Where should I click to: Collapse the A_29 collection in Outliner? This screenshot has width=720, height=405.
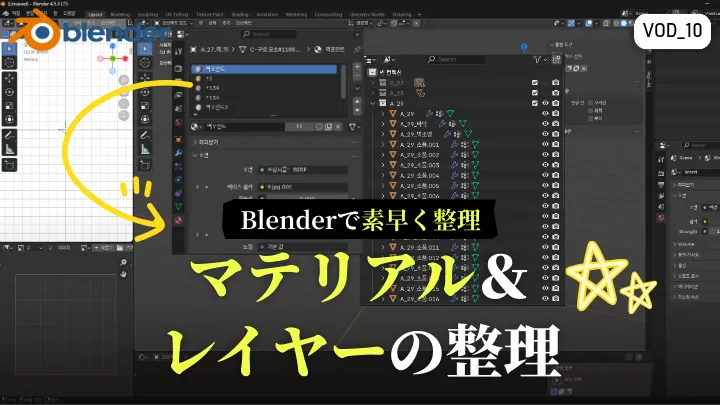[373, 103]
